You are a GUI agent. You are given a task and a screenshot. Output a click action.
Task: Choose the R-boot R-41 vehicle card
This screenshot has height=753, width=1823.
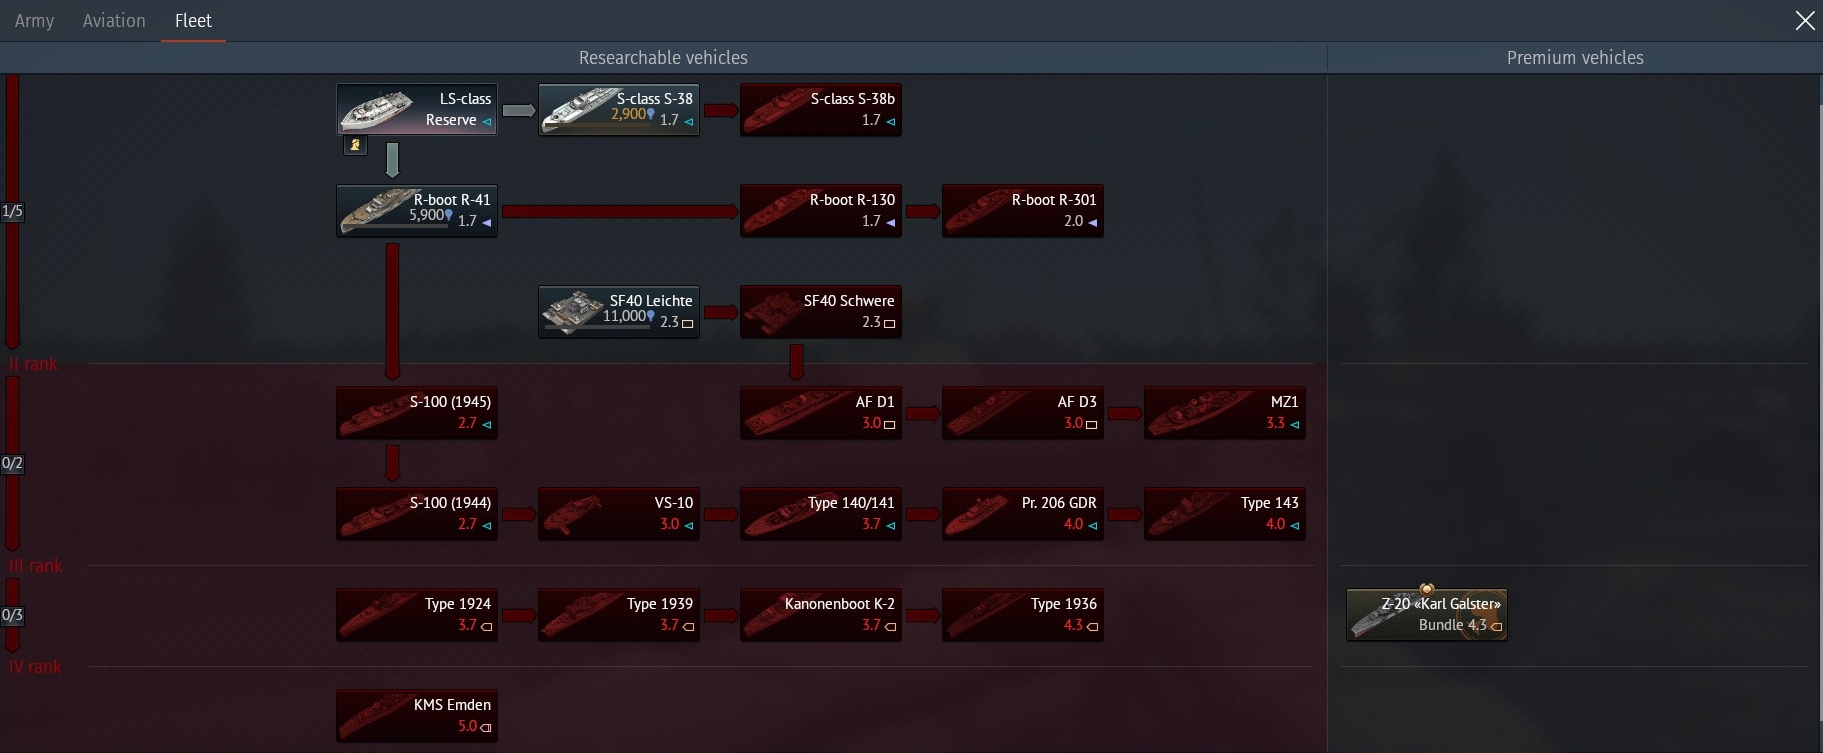click(x=417, y=210)
